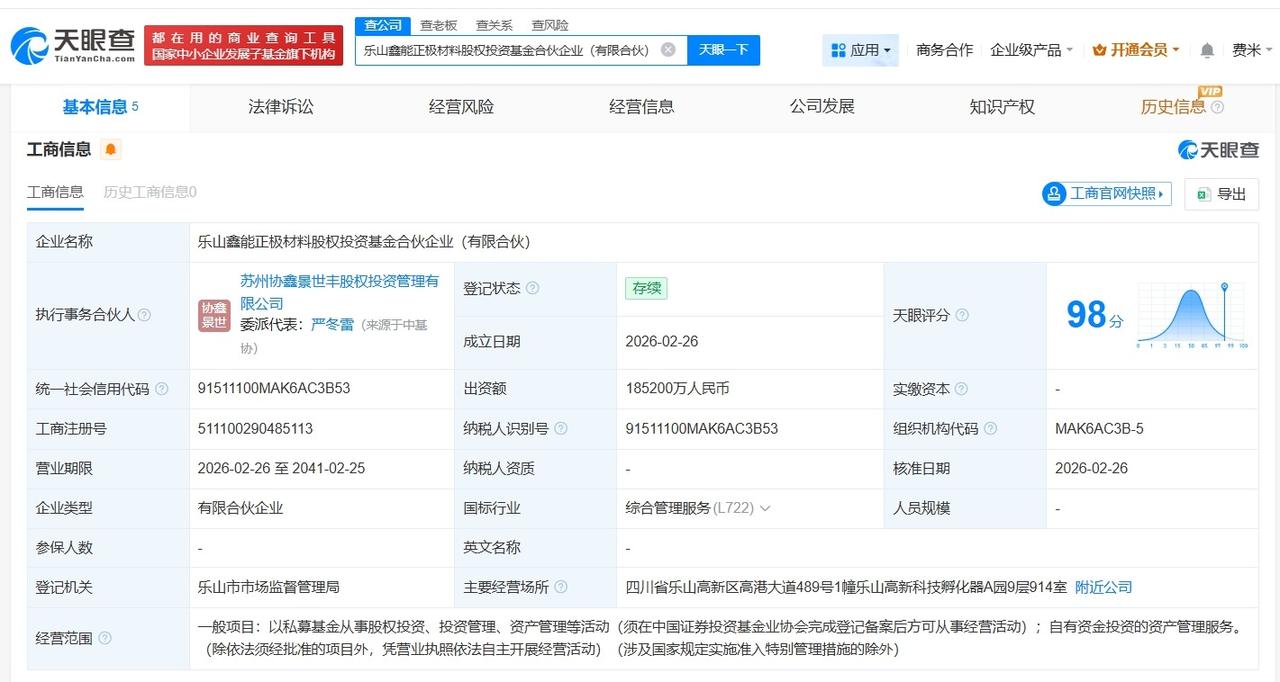The image size is (1280, 682).
Task: Click help icon next to 登记状态
Action: pyautogui.click(x=532, y=288)
